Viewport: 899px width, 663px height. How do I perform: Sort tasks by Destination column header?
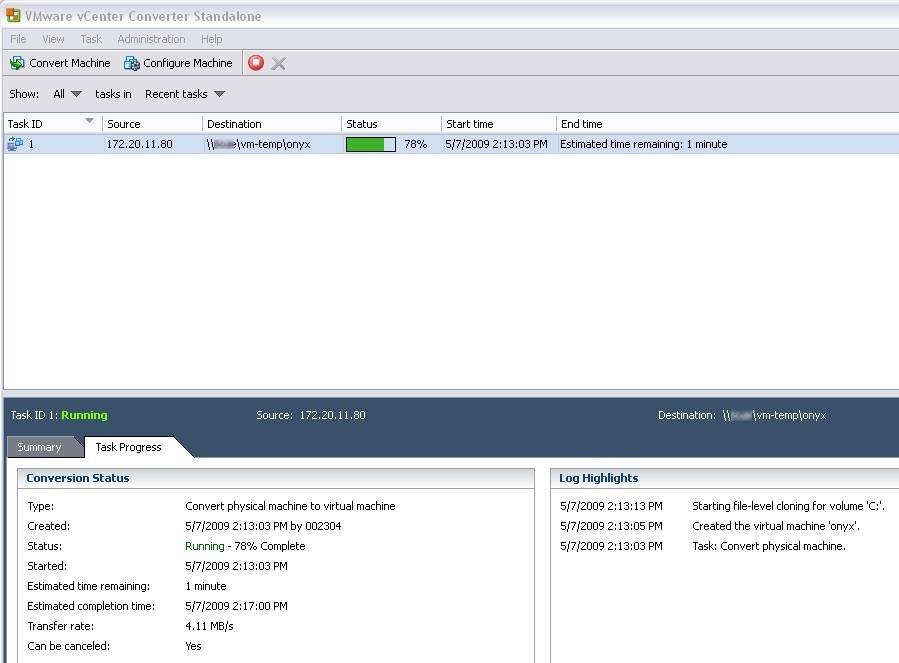[x=234, y=124]
